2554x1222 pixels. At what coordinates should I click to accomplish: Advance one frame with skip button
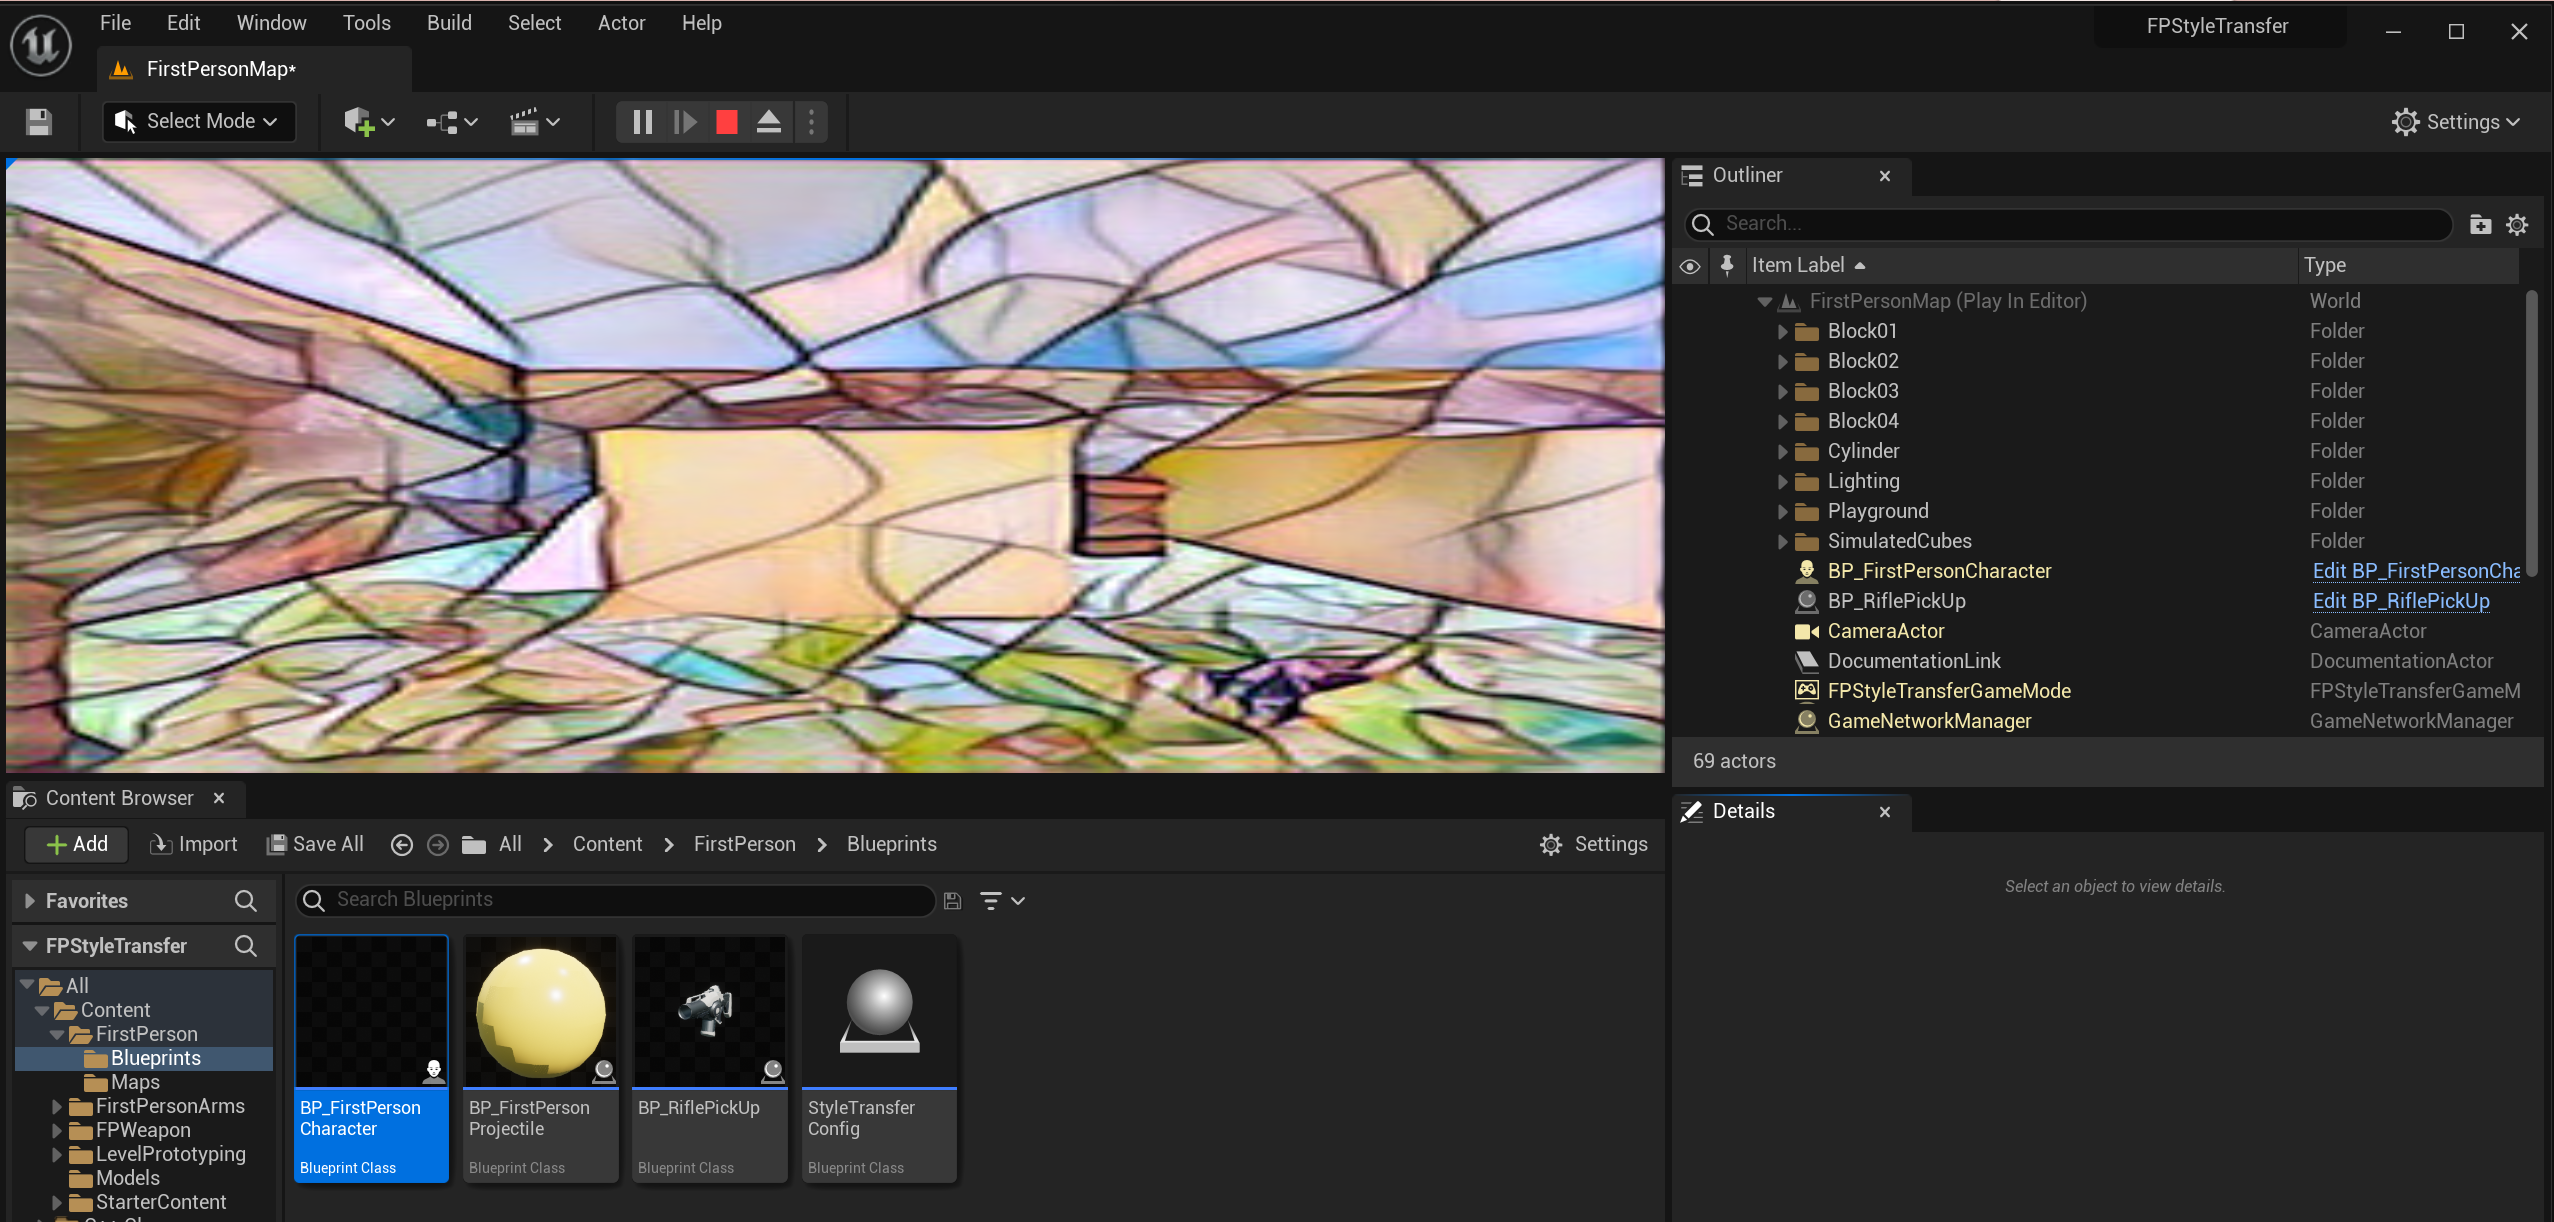pos(685,122)
